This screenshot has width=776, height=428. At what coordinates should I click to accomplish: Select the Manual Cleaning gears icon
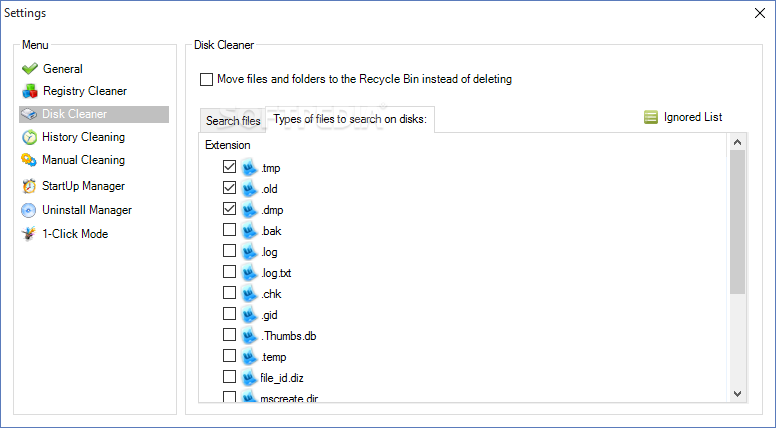pyautogui.click(x=29, y=160)
